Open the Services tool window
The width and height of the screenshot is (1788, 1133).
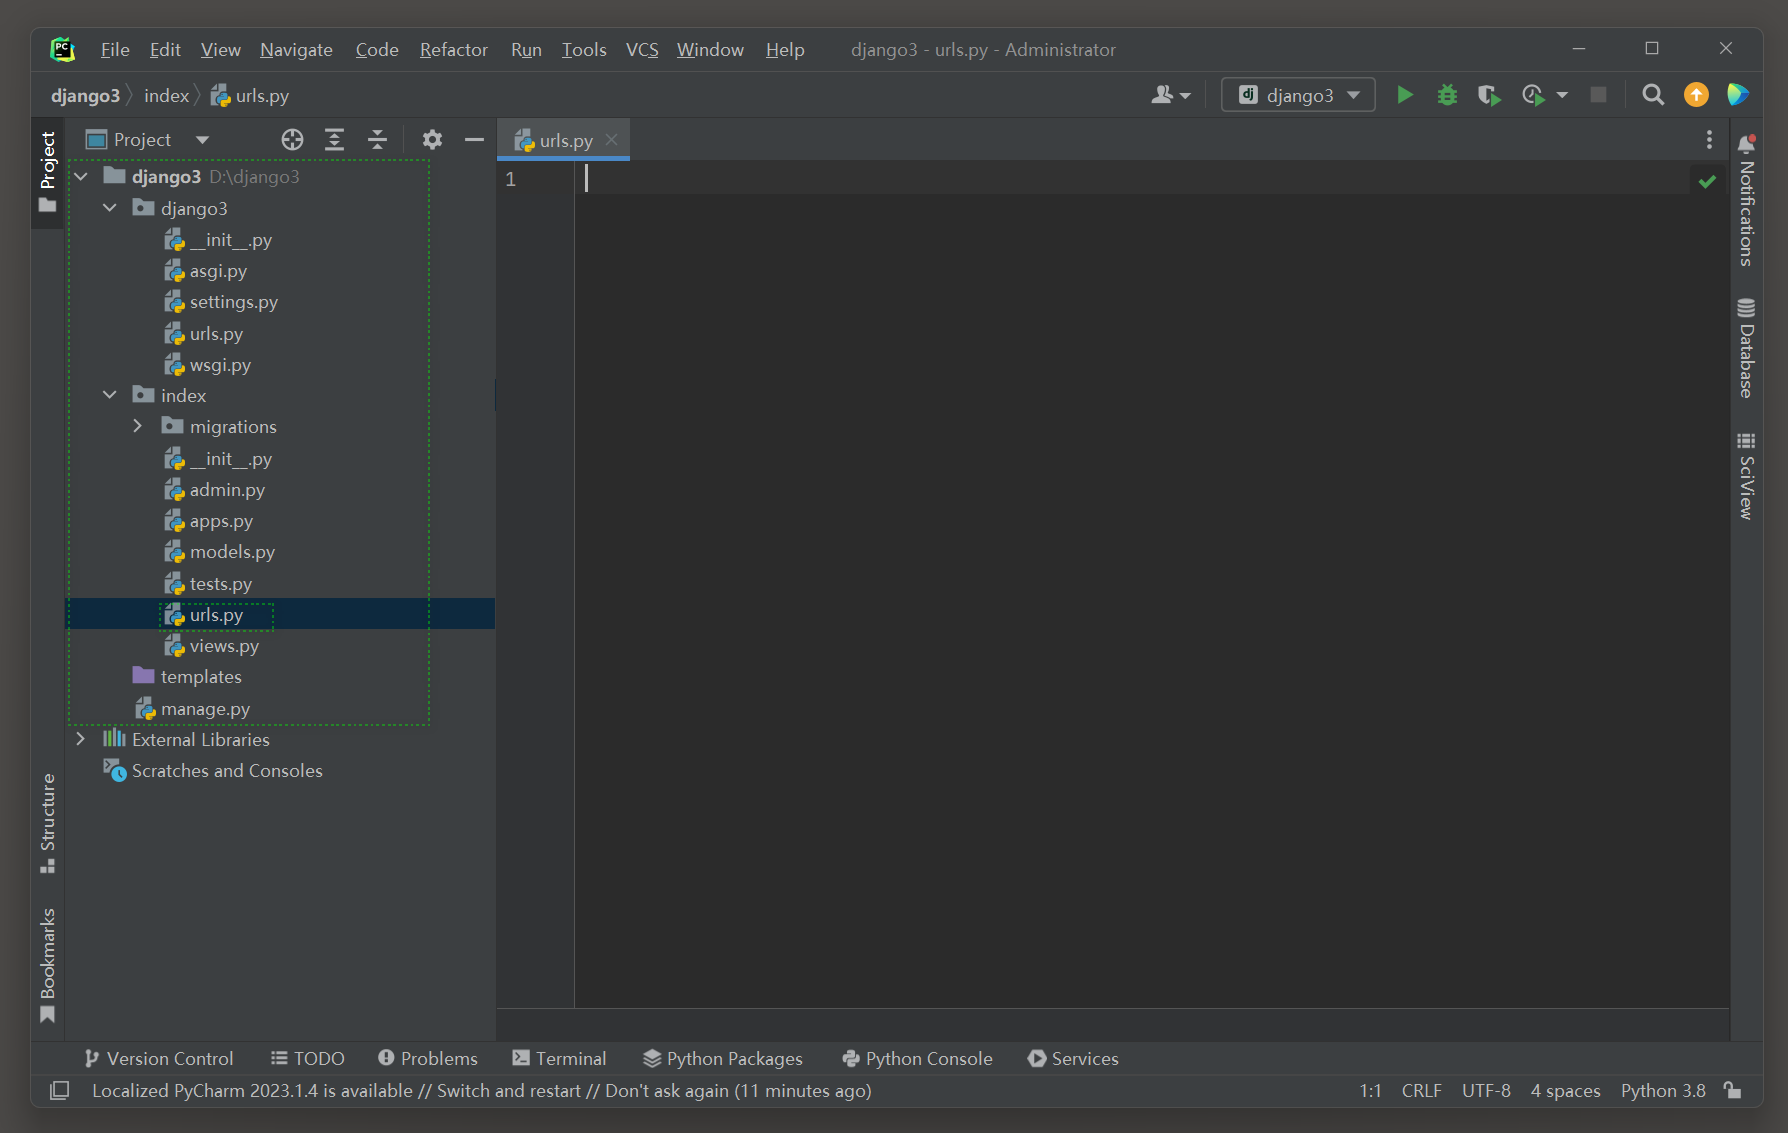click(x=1073, y=1058)
